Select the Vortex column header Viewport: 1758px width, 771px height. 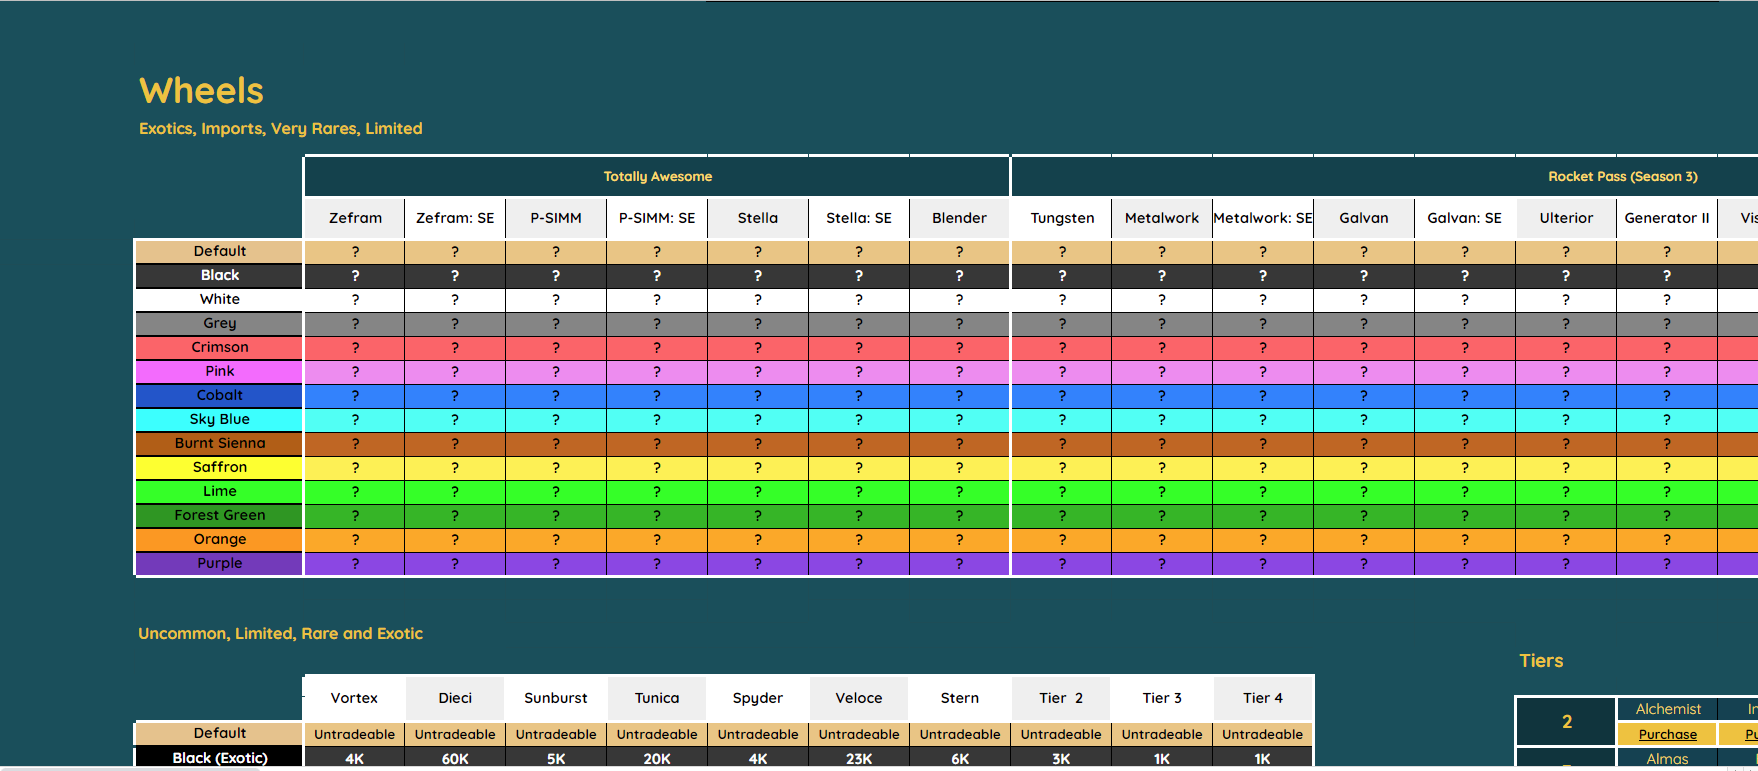(354, 698)
